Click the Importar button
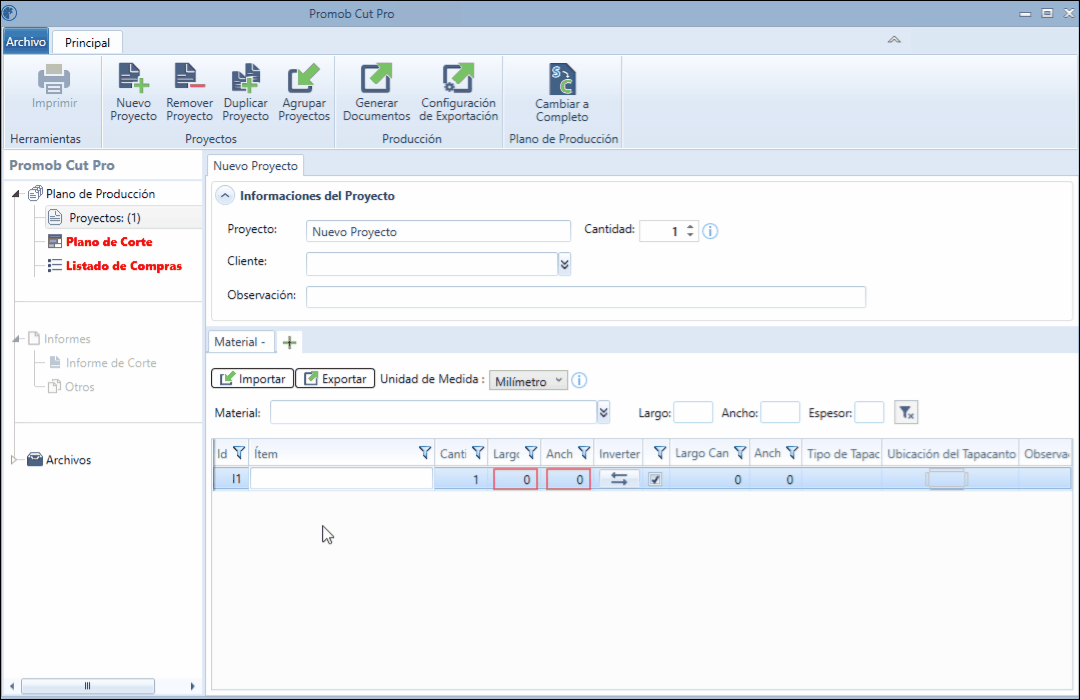The image size is (1080, 700). (x=252, y=379)
